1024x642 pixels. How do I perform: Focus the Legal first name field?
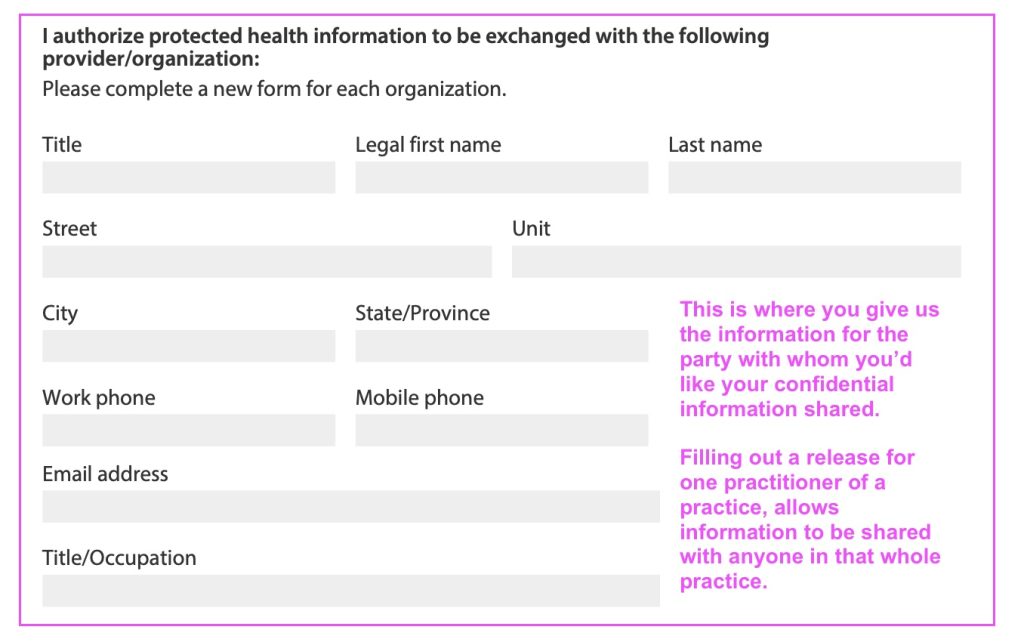coord(502,177)
